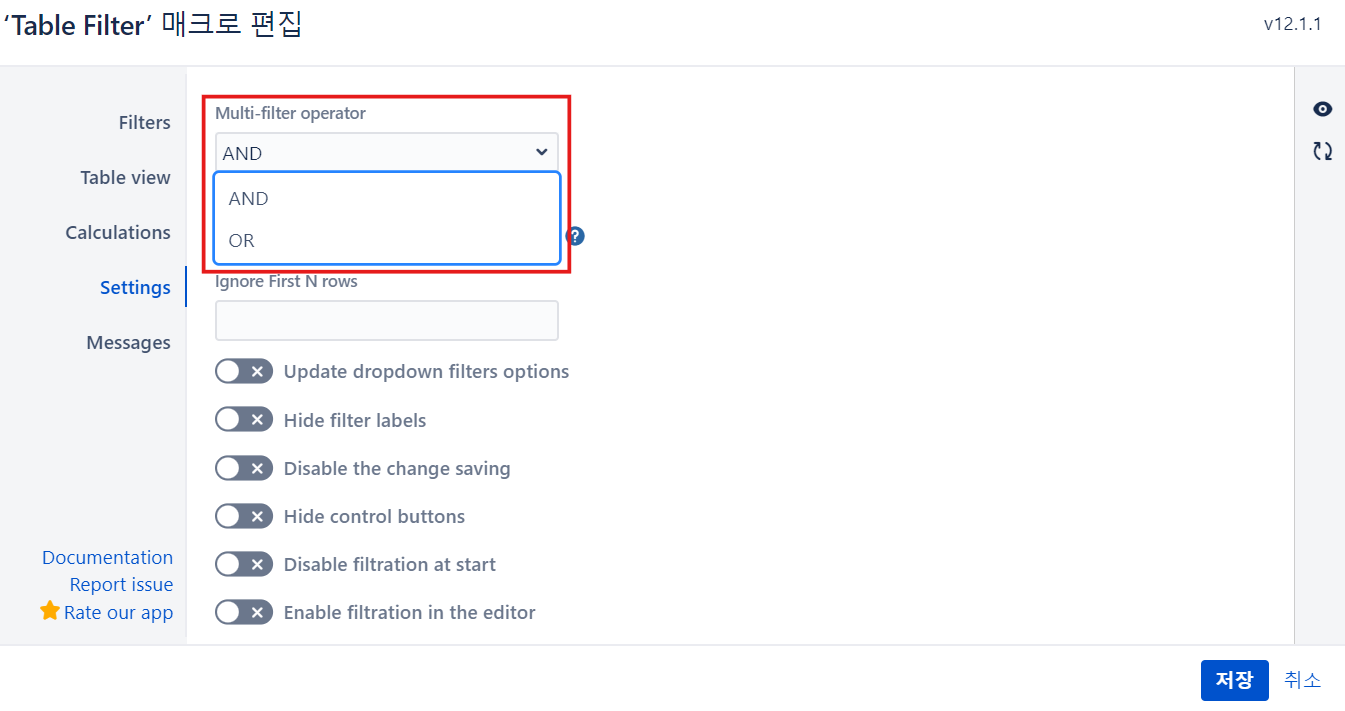Go to the Calculations tab
The width and height of the screenshot is (1345, 711).
coord(118,232)
